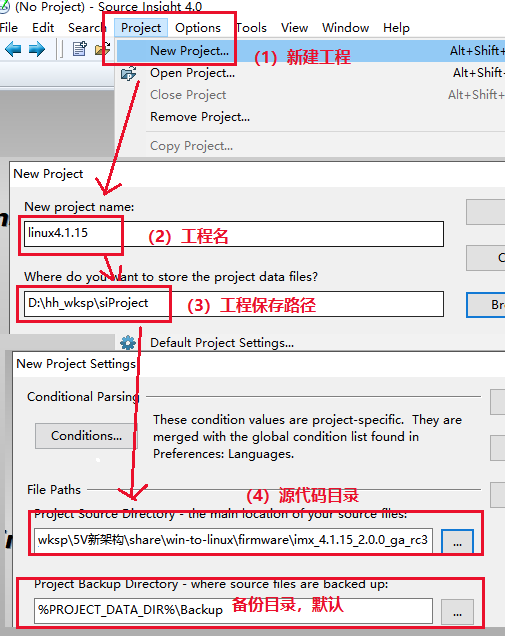The width and height of the screenshot is (505, 636).
Task: Click the open folder toolbar icon
Action: pos(102,49)
